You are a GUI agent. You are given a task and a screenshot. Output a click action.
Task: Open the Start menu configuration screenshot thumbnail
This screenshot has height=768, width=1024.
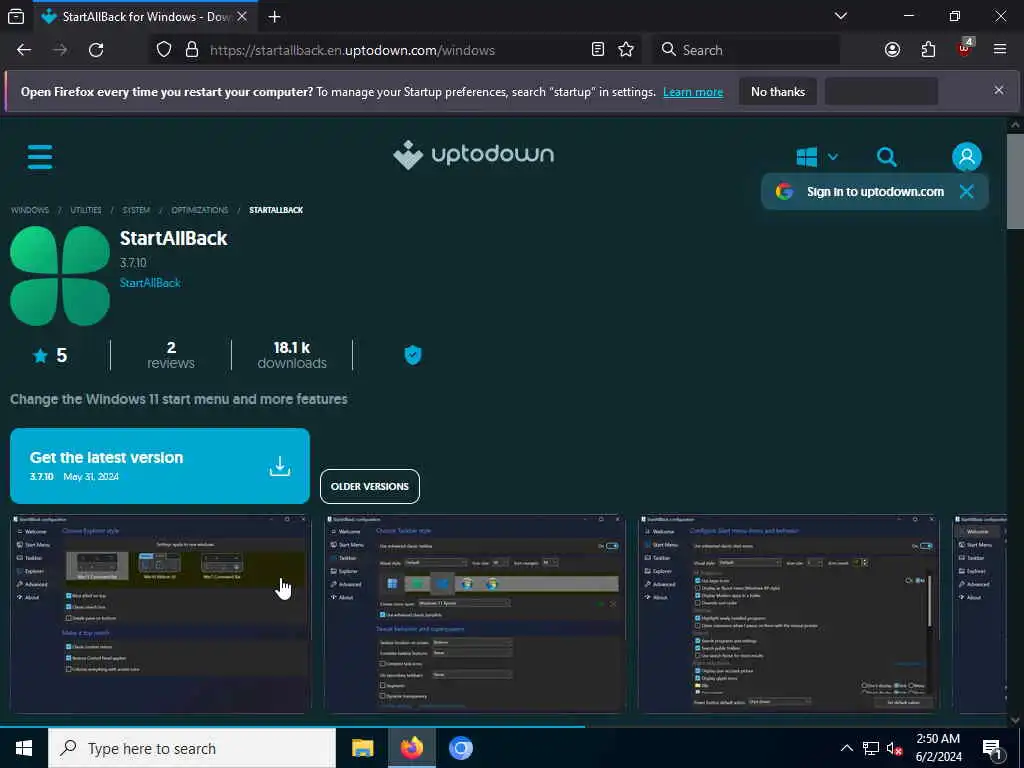[789, 613]
